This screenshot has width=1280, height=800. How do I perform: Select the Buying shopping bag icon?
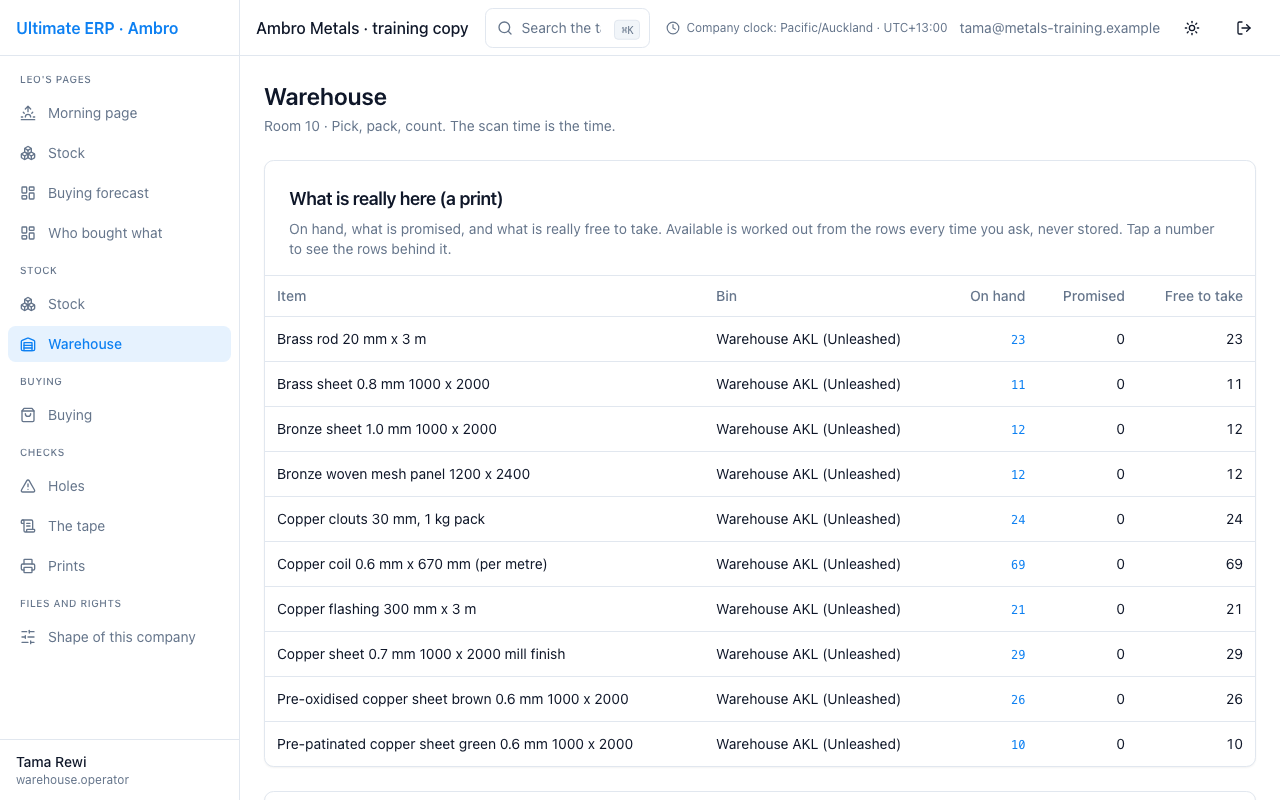pos(28,415)
